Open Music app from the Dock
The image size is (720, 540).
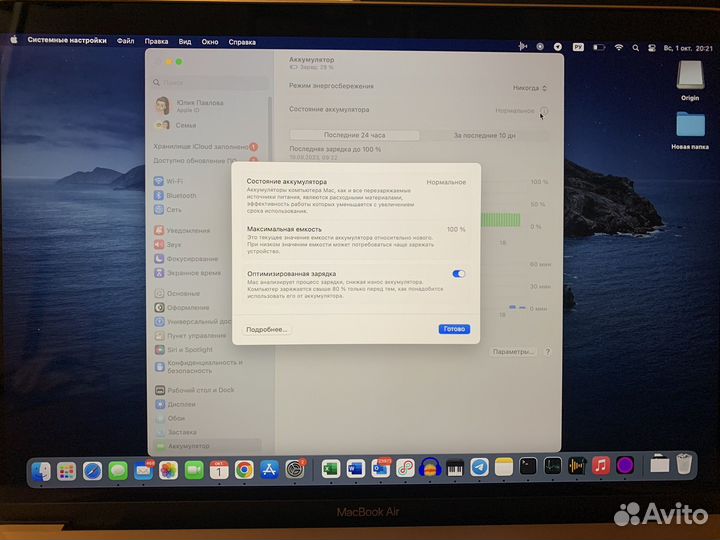(601, 465)
